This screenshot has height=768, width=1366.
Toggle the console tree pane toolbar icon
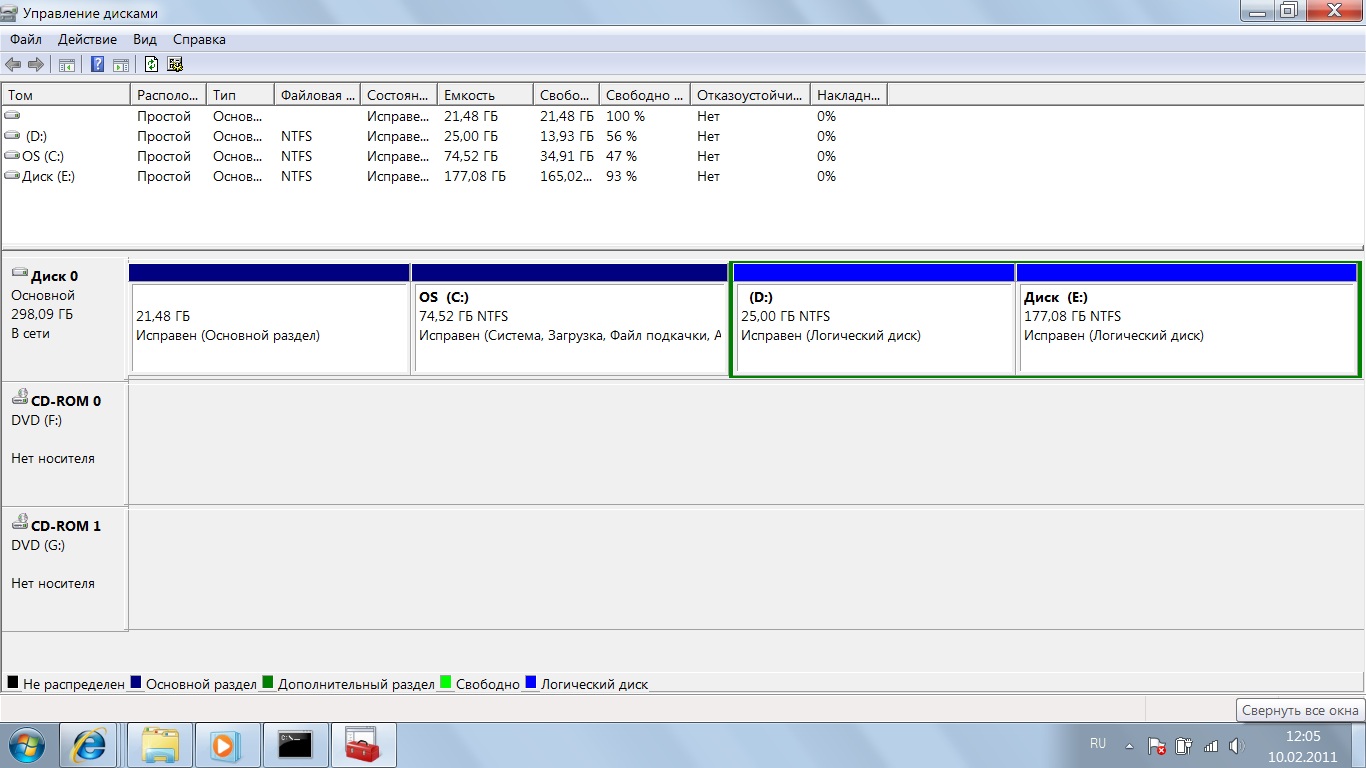point(67,64)
